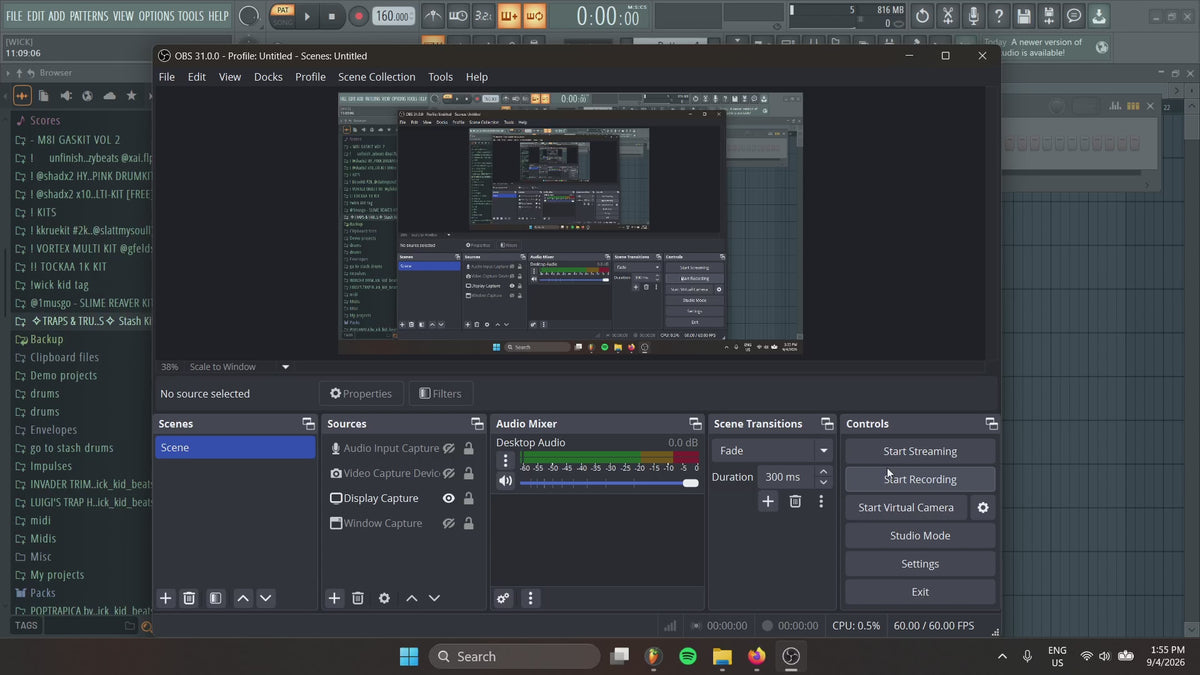This screenshot has width=1200, height=675.
Task: Select the plugin icon in FL Browser
Action: pyautogui.click(x=66, y=96)
